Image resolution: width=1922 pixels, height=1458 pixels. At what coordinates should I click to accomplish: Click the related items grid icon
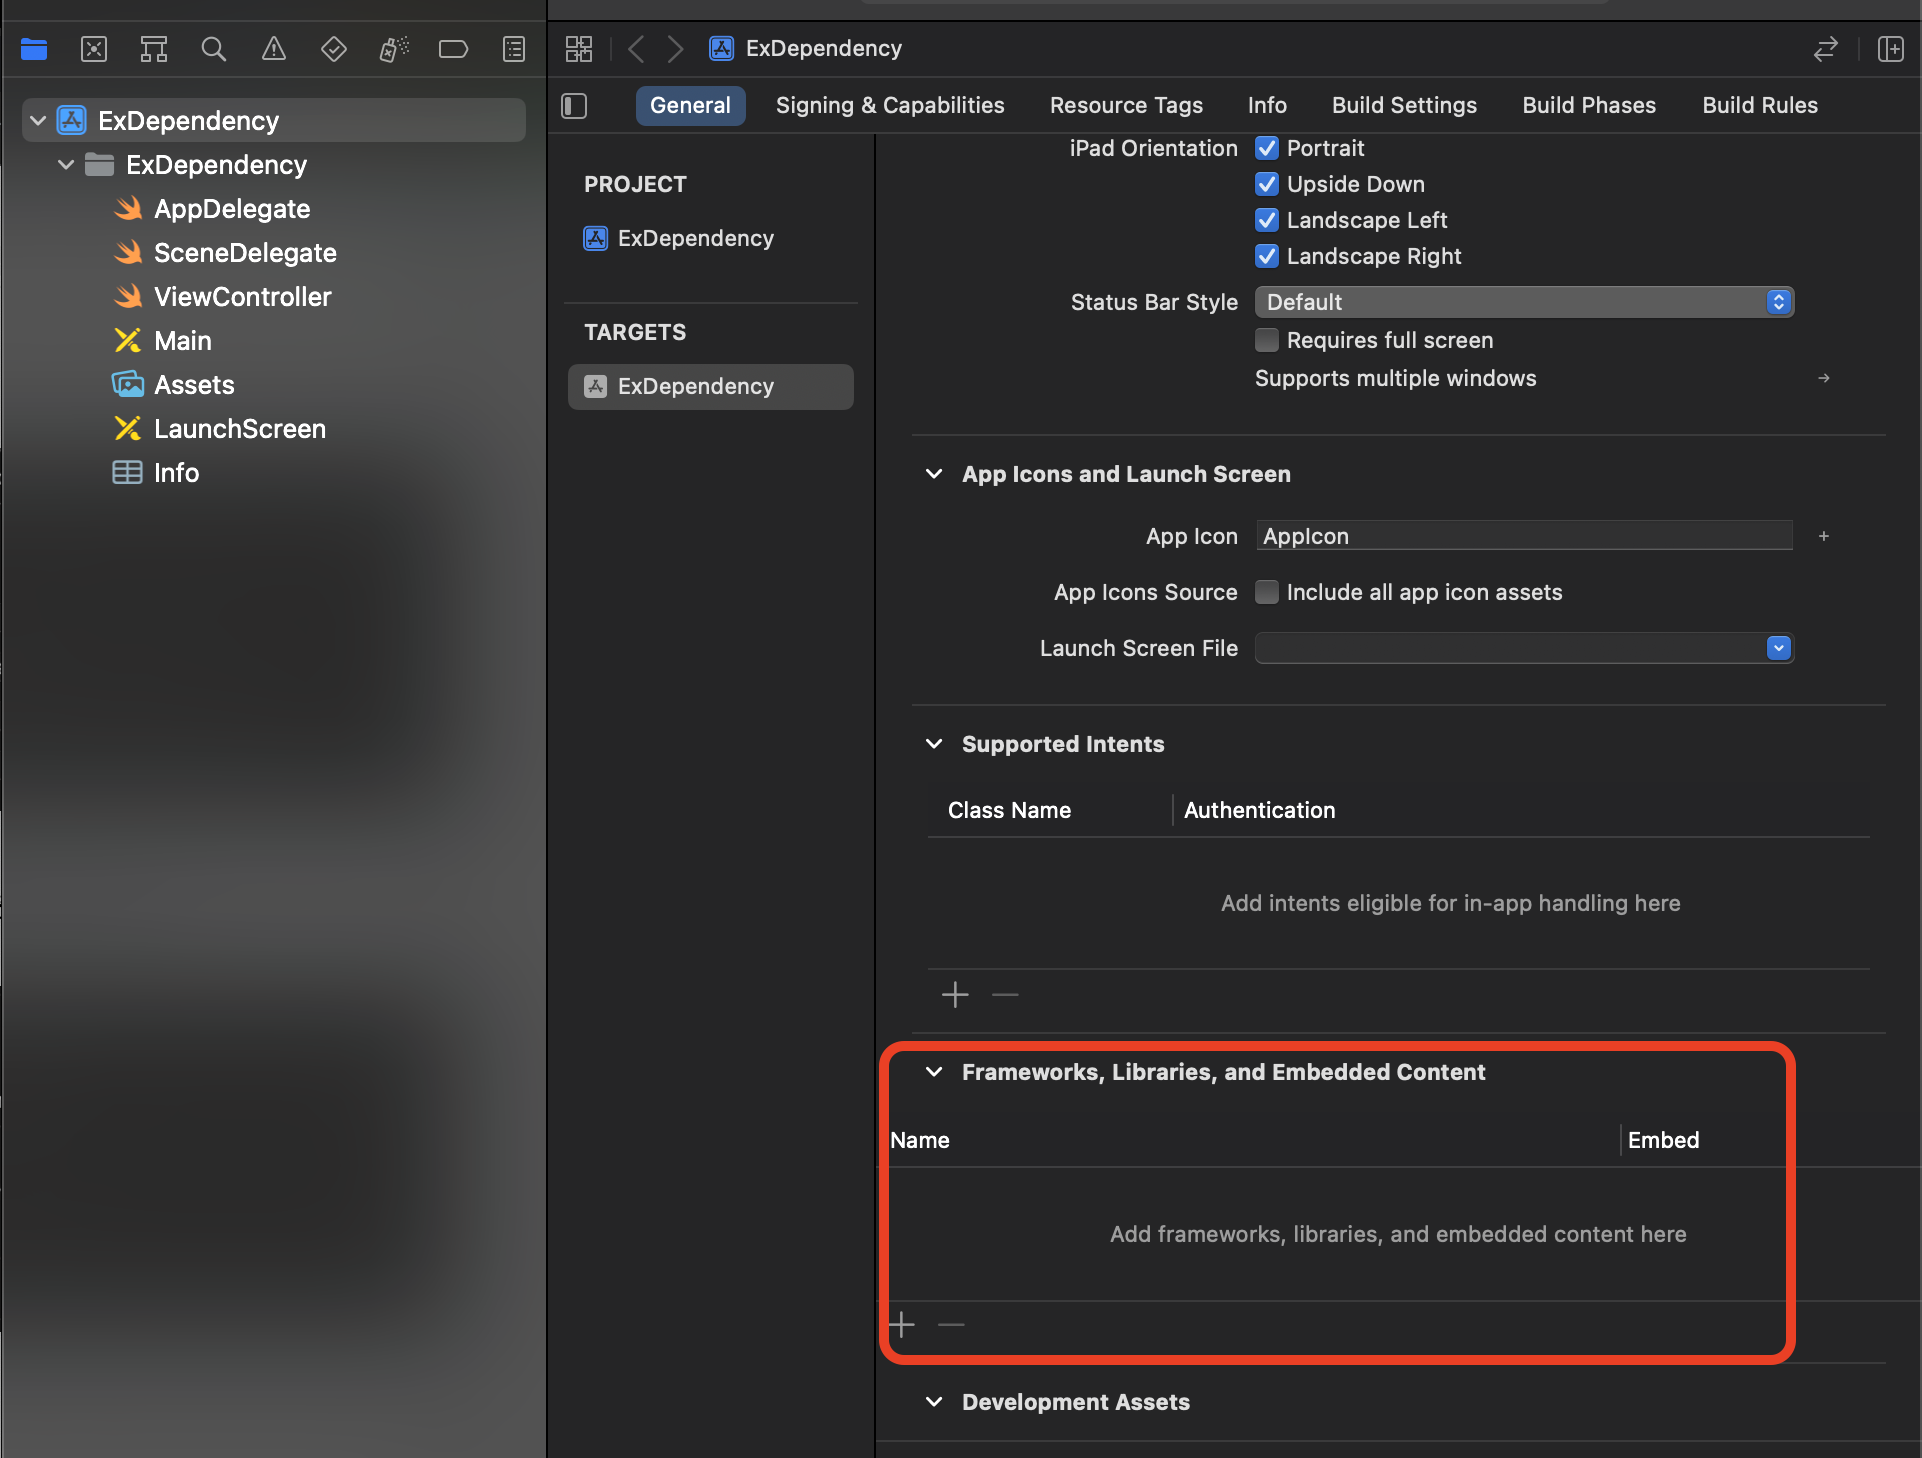point(579,49)
